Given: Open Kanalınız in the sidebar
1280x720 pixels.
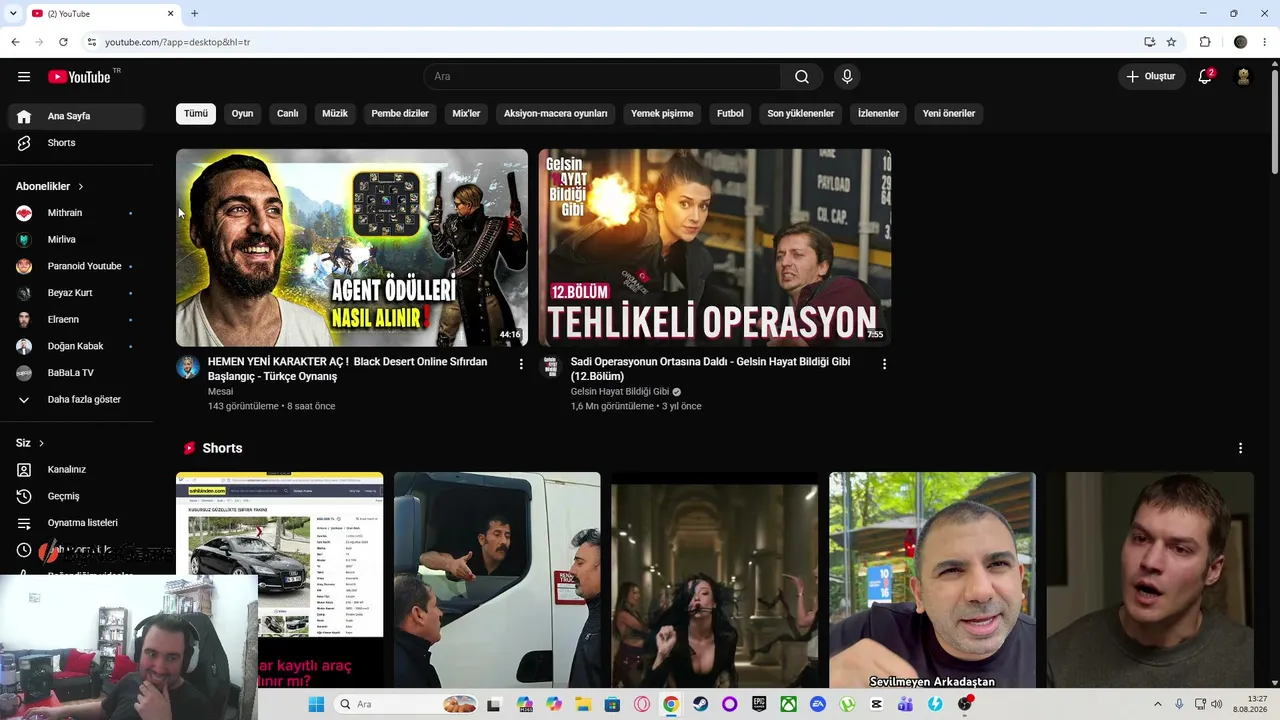Looking at the screenshot, I should tap(76, 470).
